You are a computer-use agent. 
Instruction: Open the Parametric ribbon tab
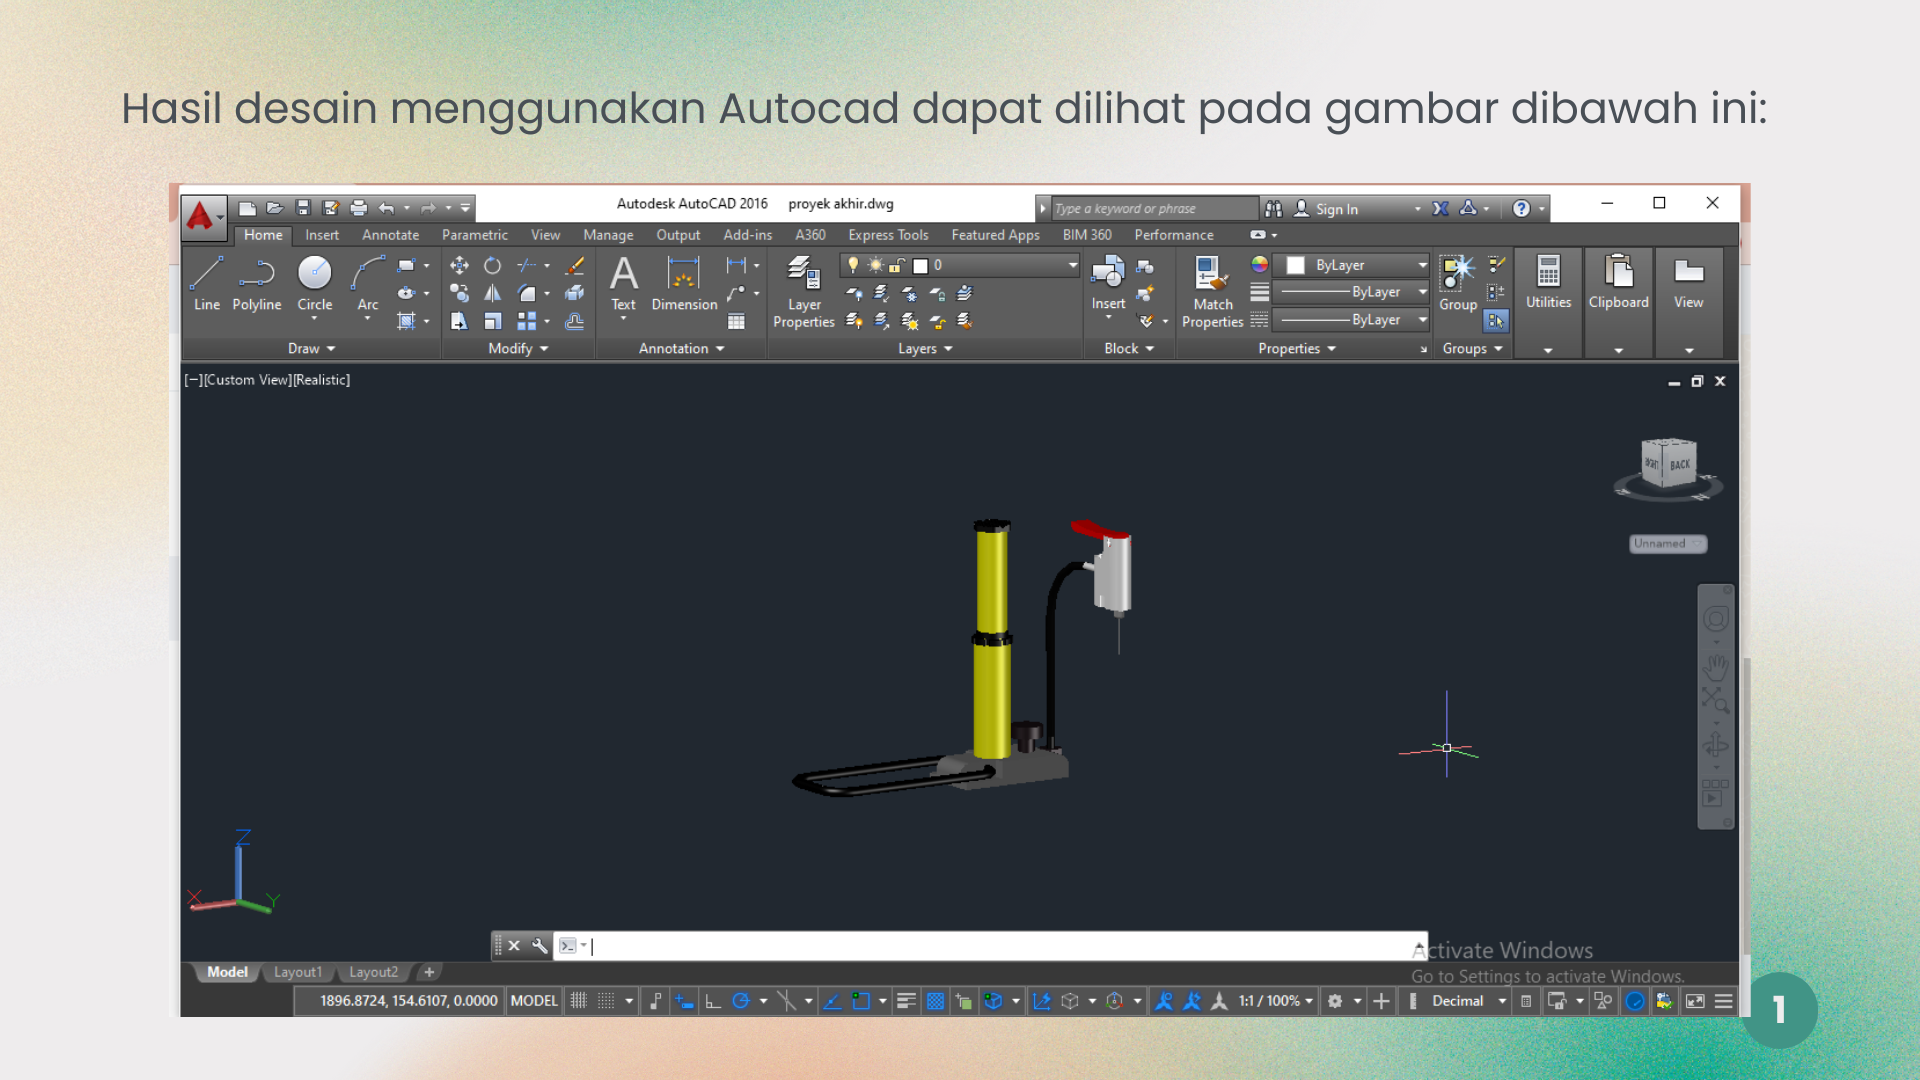coord(475,235)
